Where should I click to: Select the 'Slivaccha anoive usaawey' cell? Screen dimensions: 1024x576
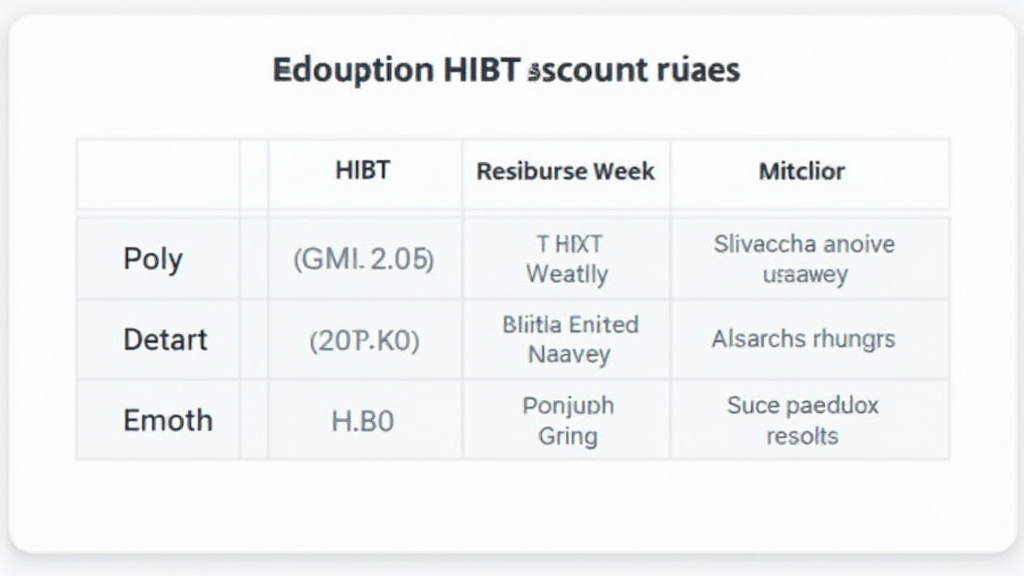804,259
